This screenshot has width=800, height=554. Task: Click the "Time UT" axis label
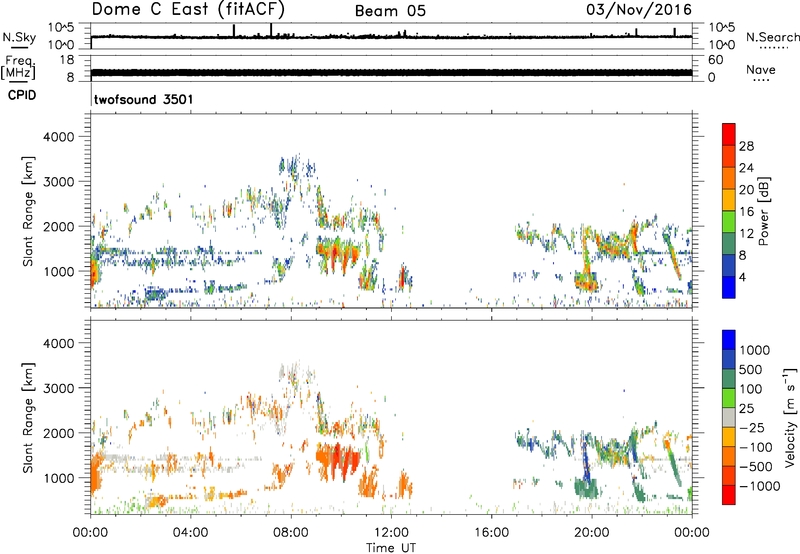[x=391, y=548]
